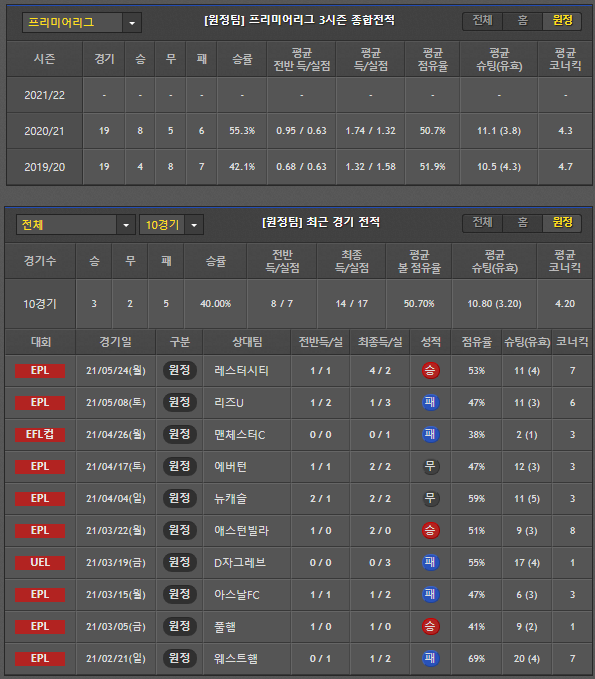Click blue 패 result icon for 아스날FC
The width and height of the screenshot is (595, 679).
pos(430,595)
